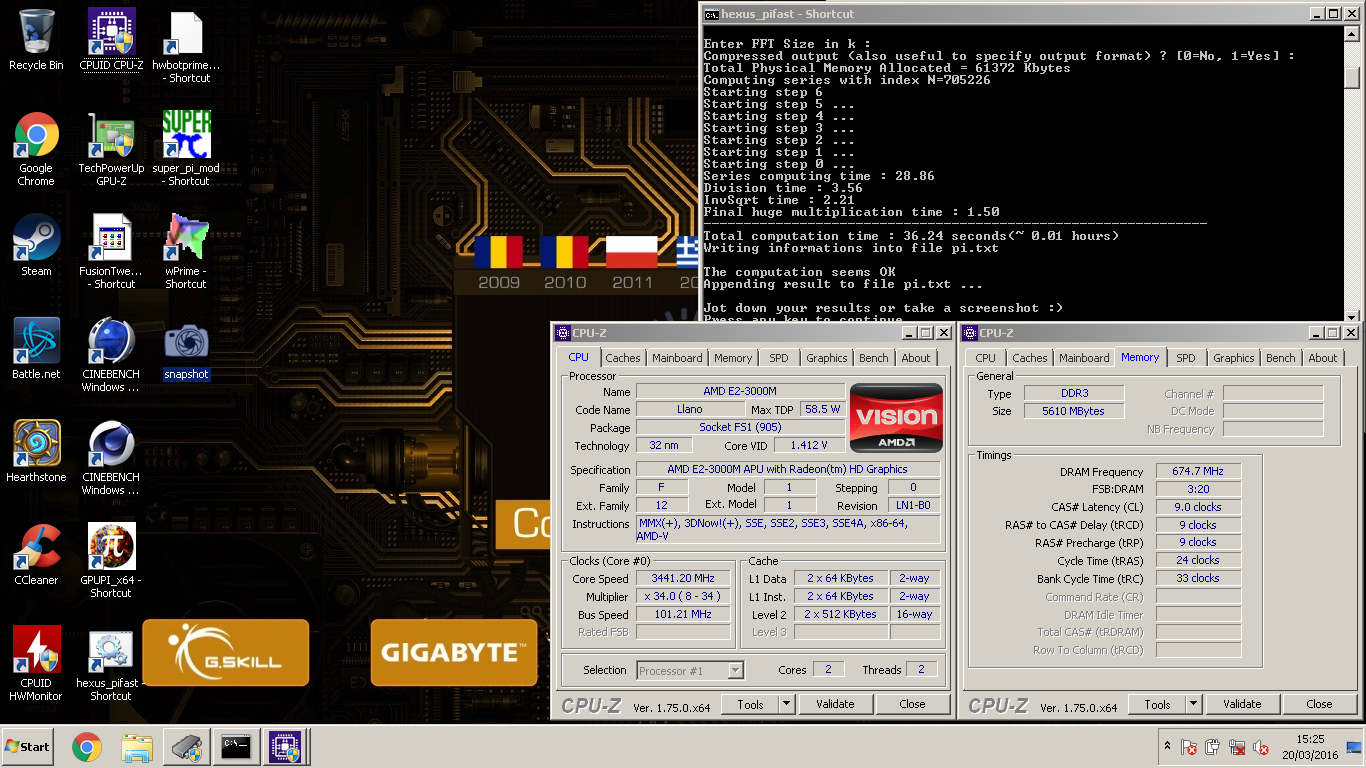Click Tools button in left CPU-Z window
This screenshot has height=768, width=1366.
point(750,704)
